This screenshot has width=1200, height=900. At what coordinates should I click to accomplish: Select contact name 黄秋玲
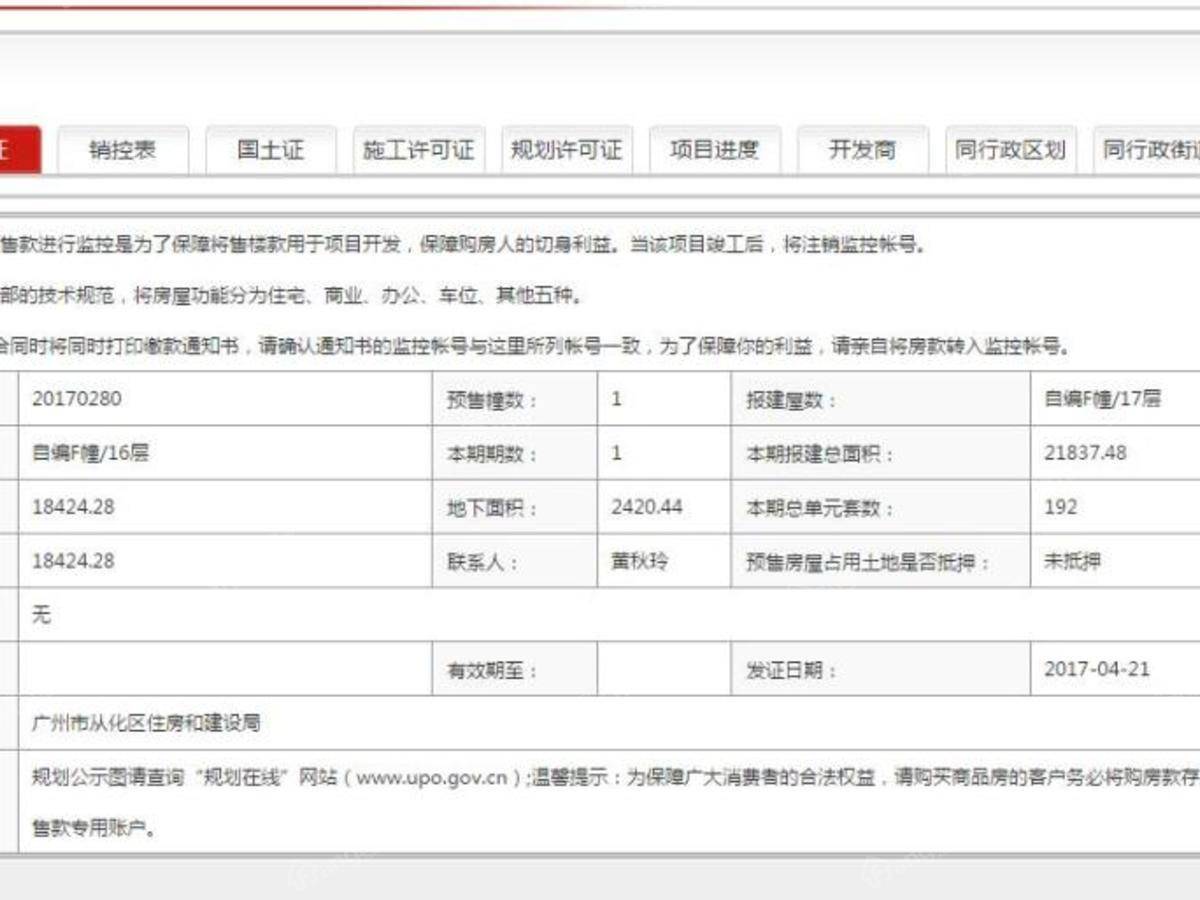640,561
